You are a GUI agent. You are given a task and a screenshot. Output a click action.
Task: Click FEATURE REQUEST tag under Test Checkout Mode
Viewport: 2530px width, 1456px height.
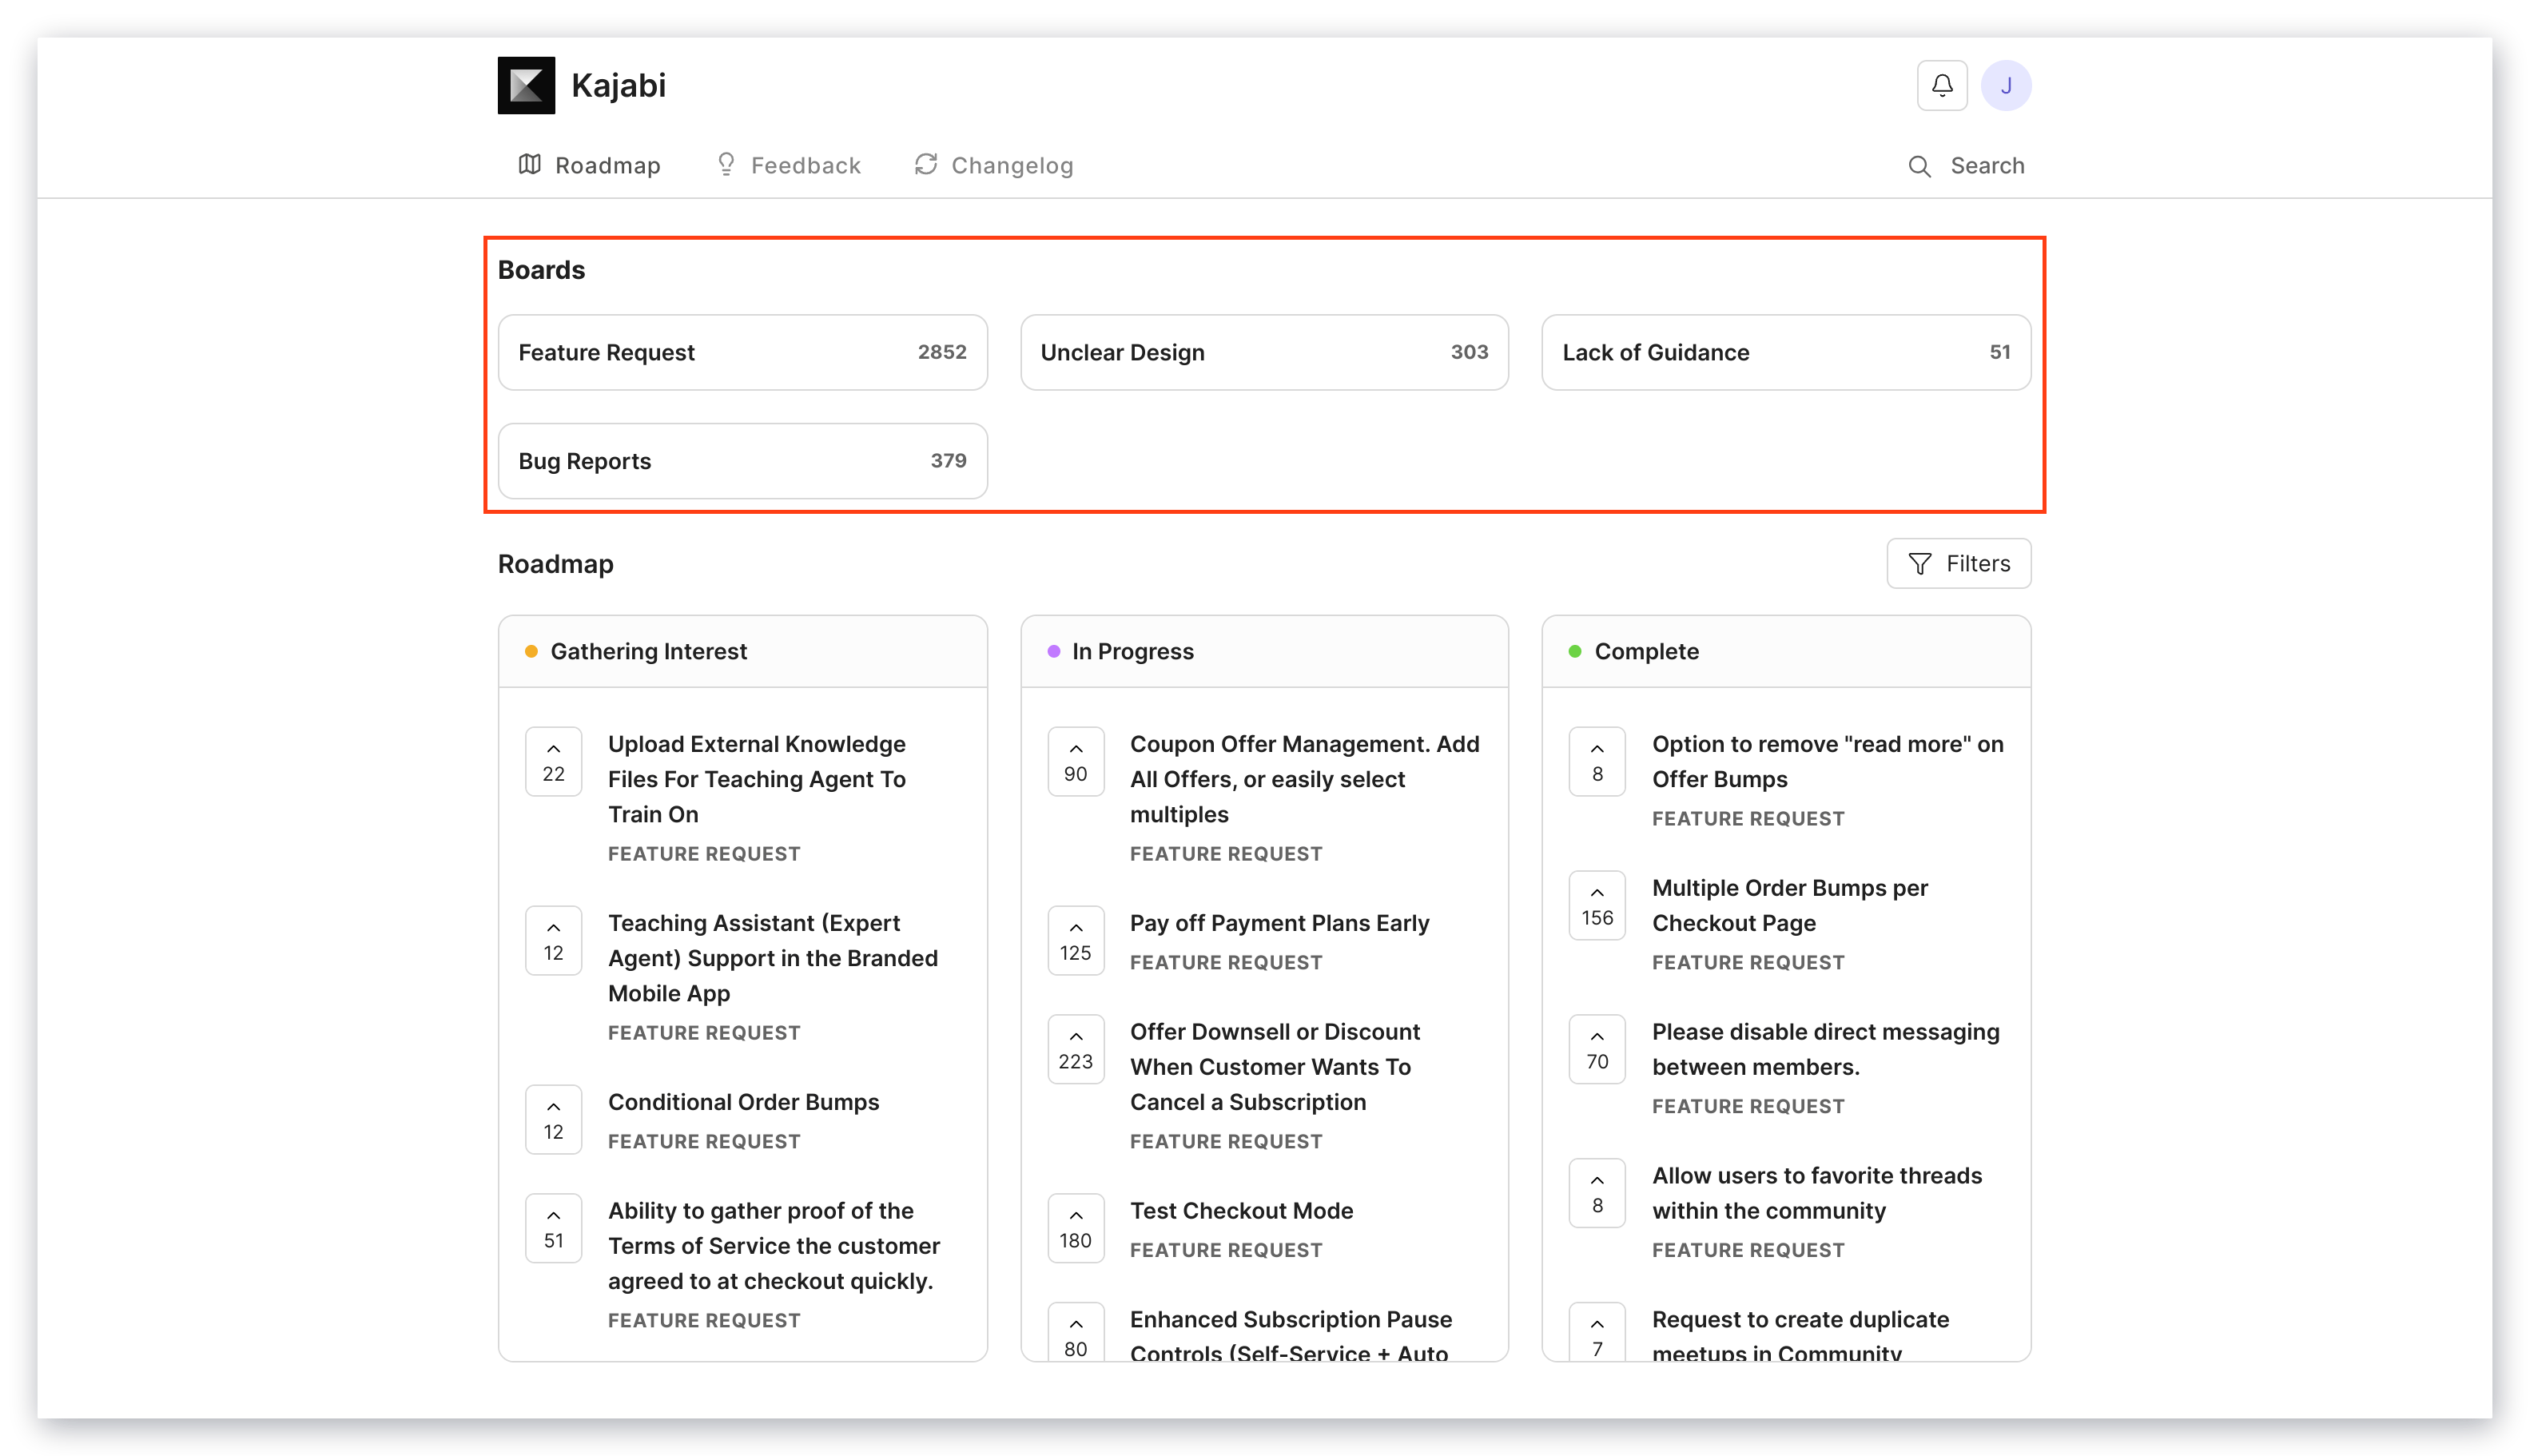point(1226,1250)
